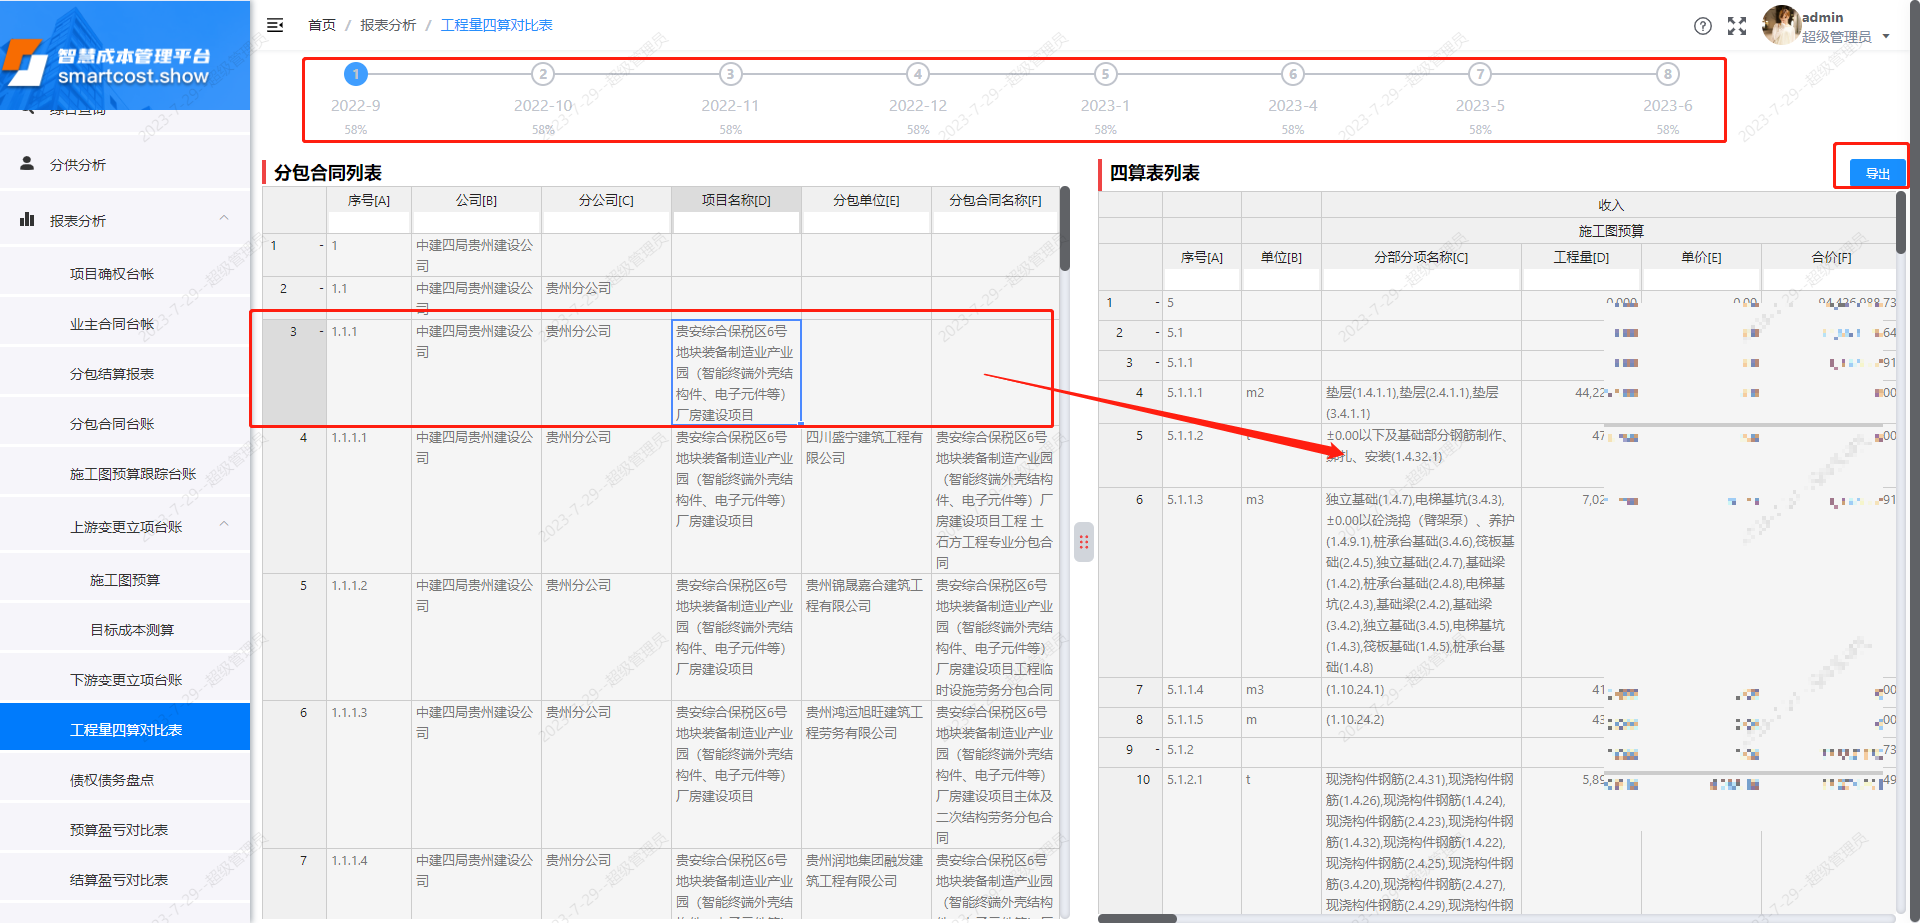
Task: Open the 预算盈亏对比表 page
Action: [127, 829]
